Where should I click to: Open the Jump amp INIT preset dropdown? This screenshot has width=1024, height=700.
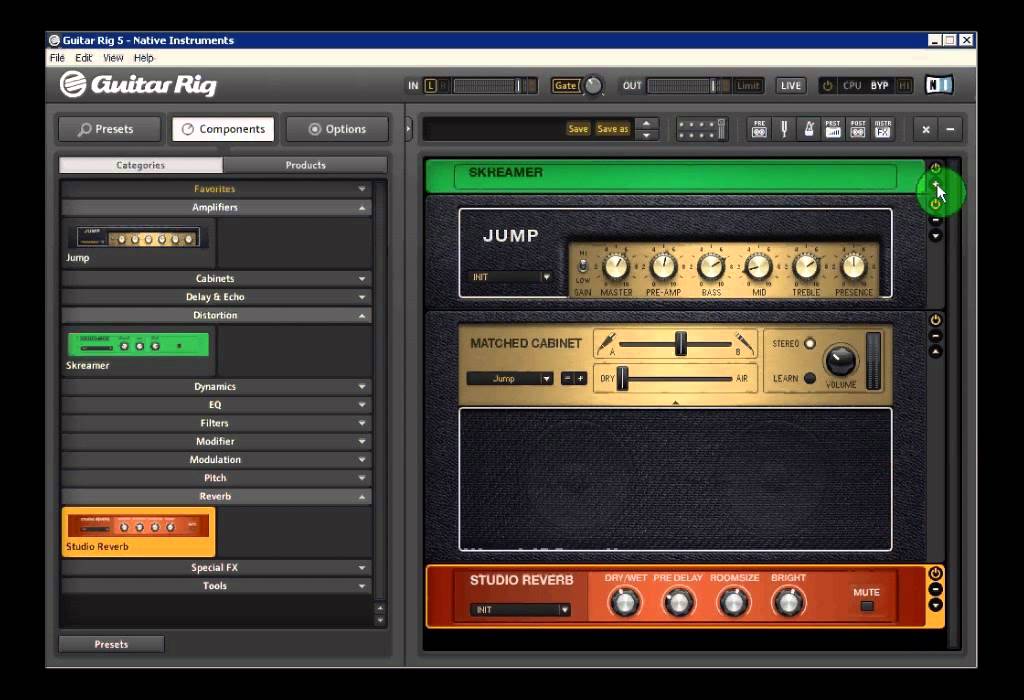coord(510,277)
